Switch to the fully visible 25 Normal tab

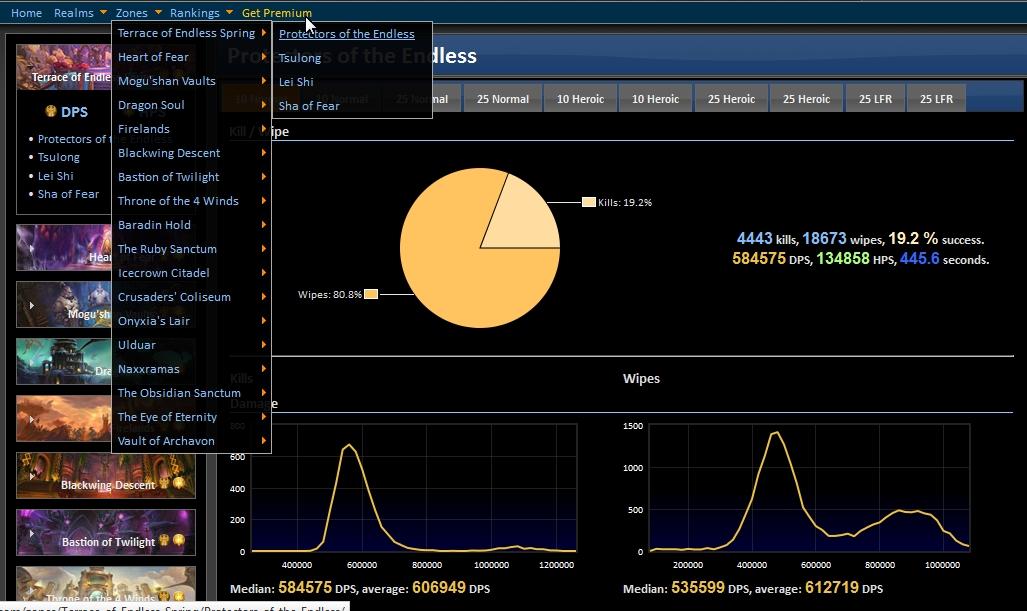[502, 99]
